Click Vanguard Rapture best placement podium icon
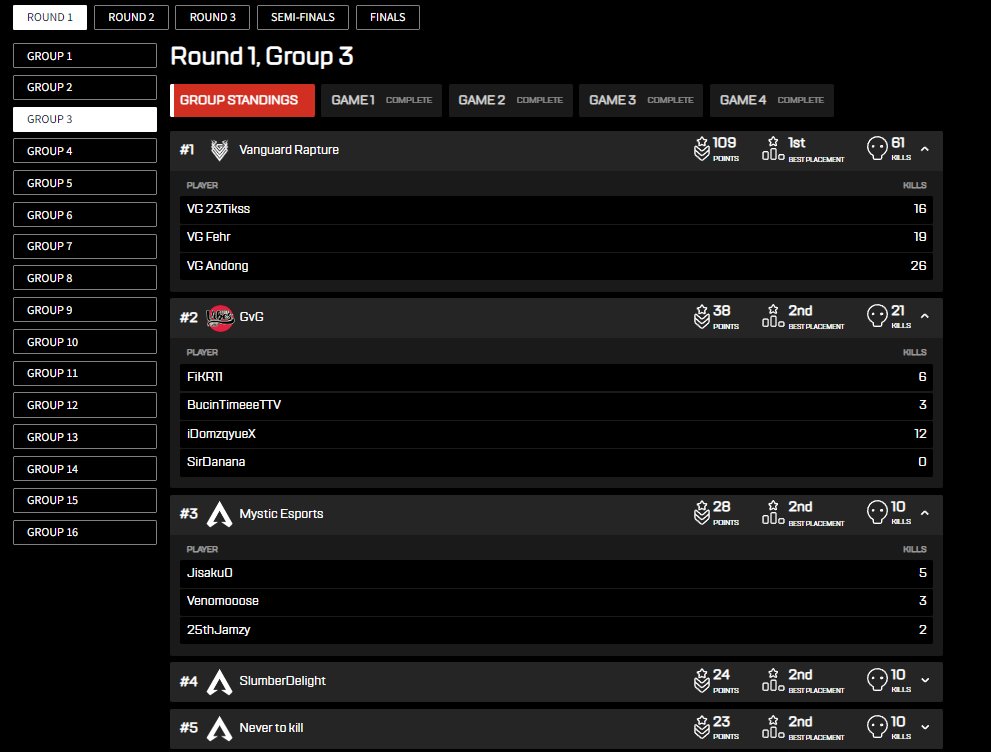Screen dimensions: 991x752 pos(773,149)
